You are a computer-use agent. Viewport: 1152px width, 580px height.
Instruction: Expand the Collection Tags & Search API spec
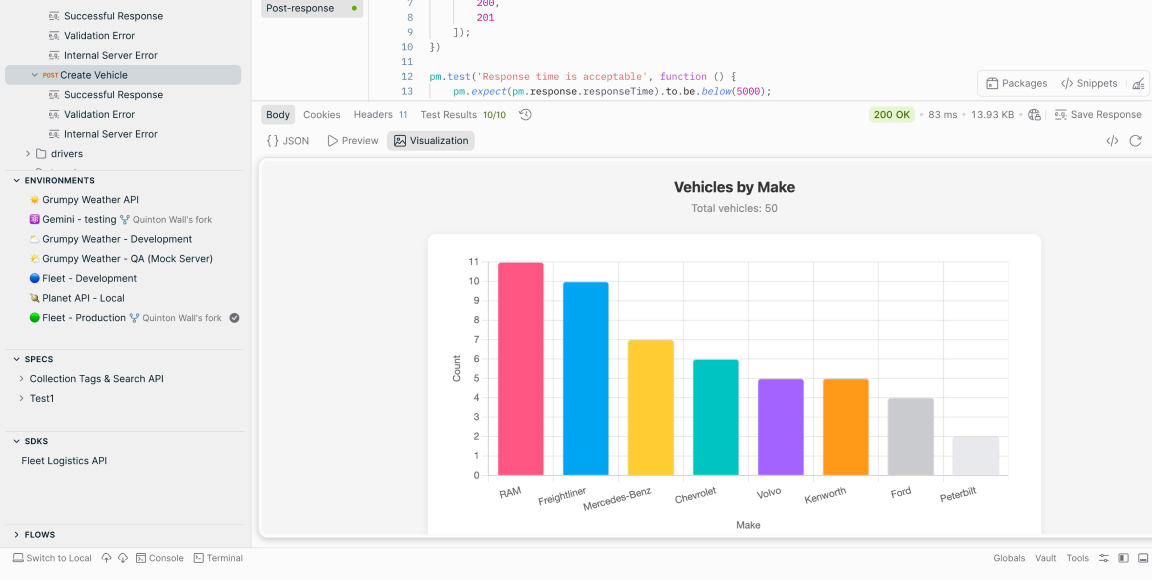(21, 379)
